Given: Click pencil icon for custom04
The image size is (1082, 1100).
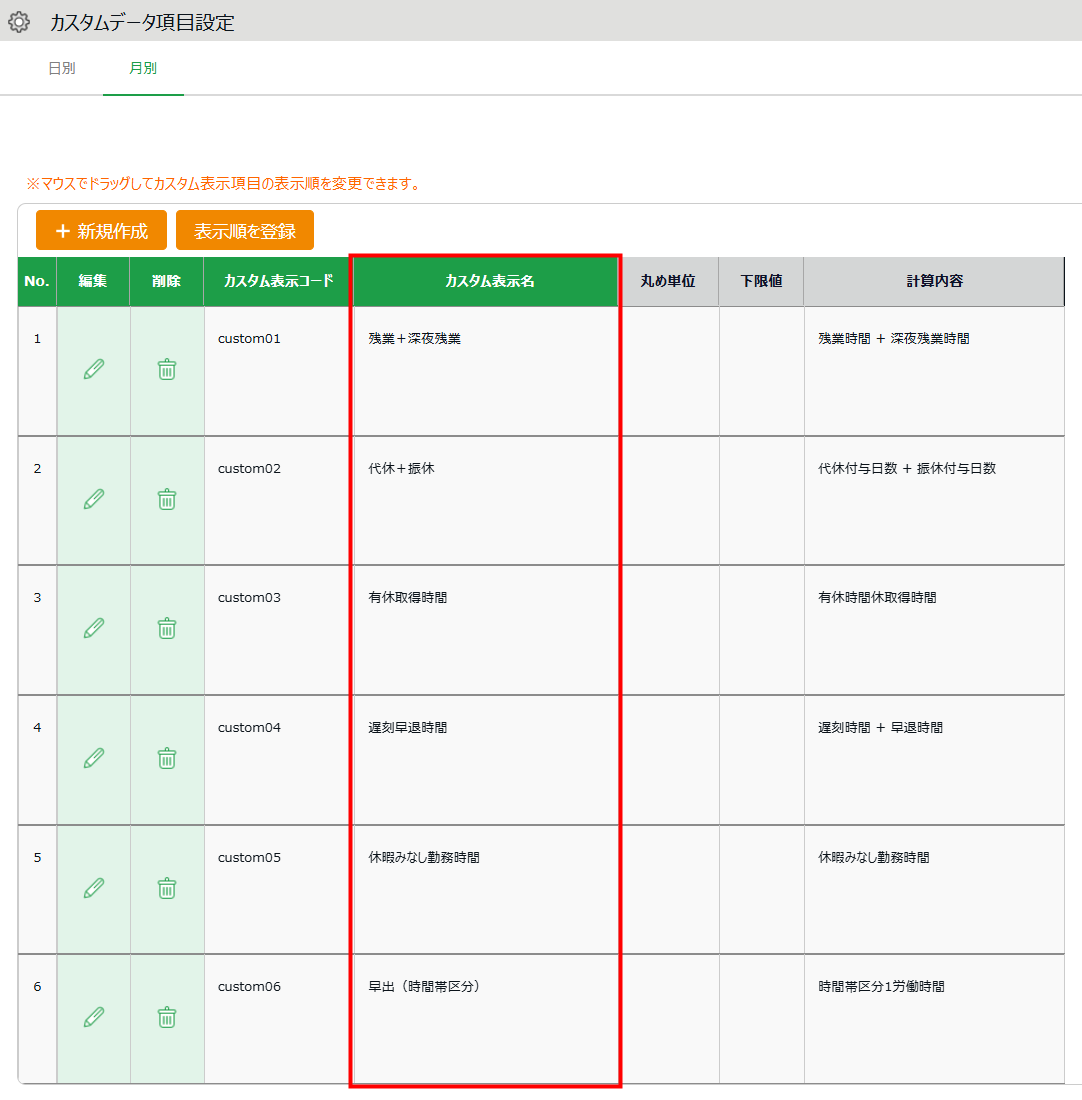Looking at the screenshot, I should tap(94, 758).
